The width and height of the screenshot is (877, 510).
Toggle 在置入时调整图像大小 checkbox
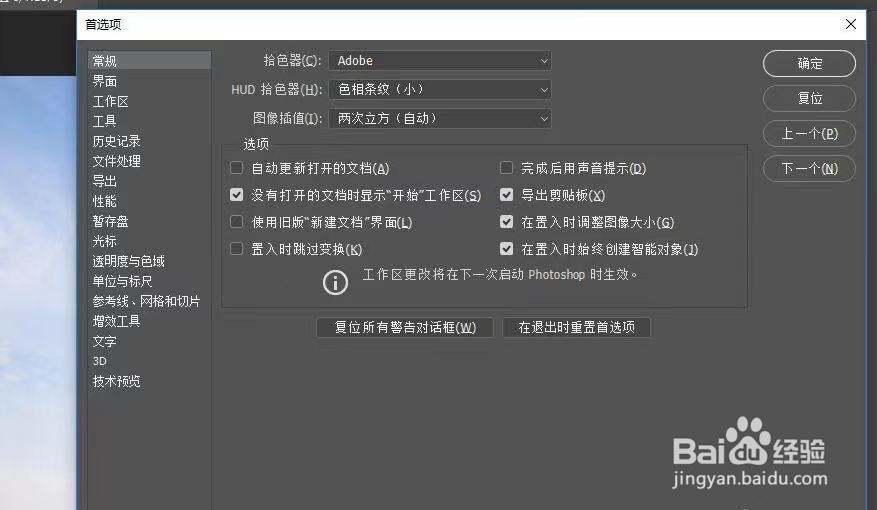(x=506, y=222)
